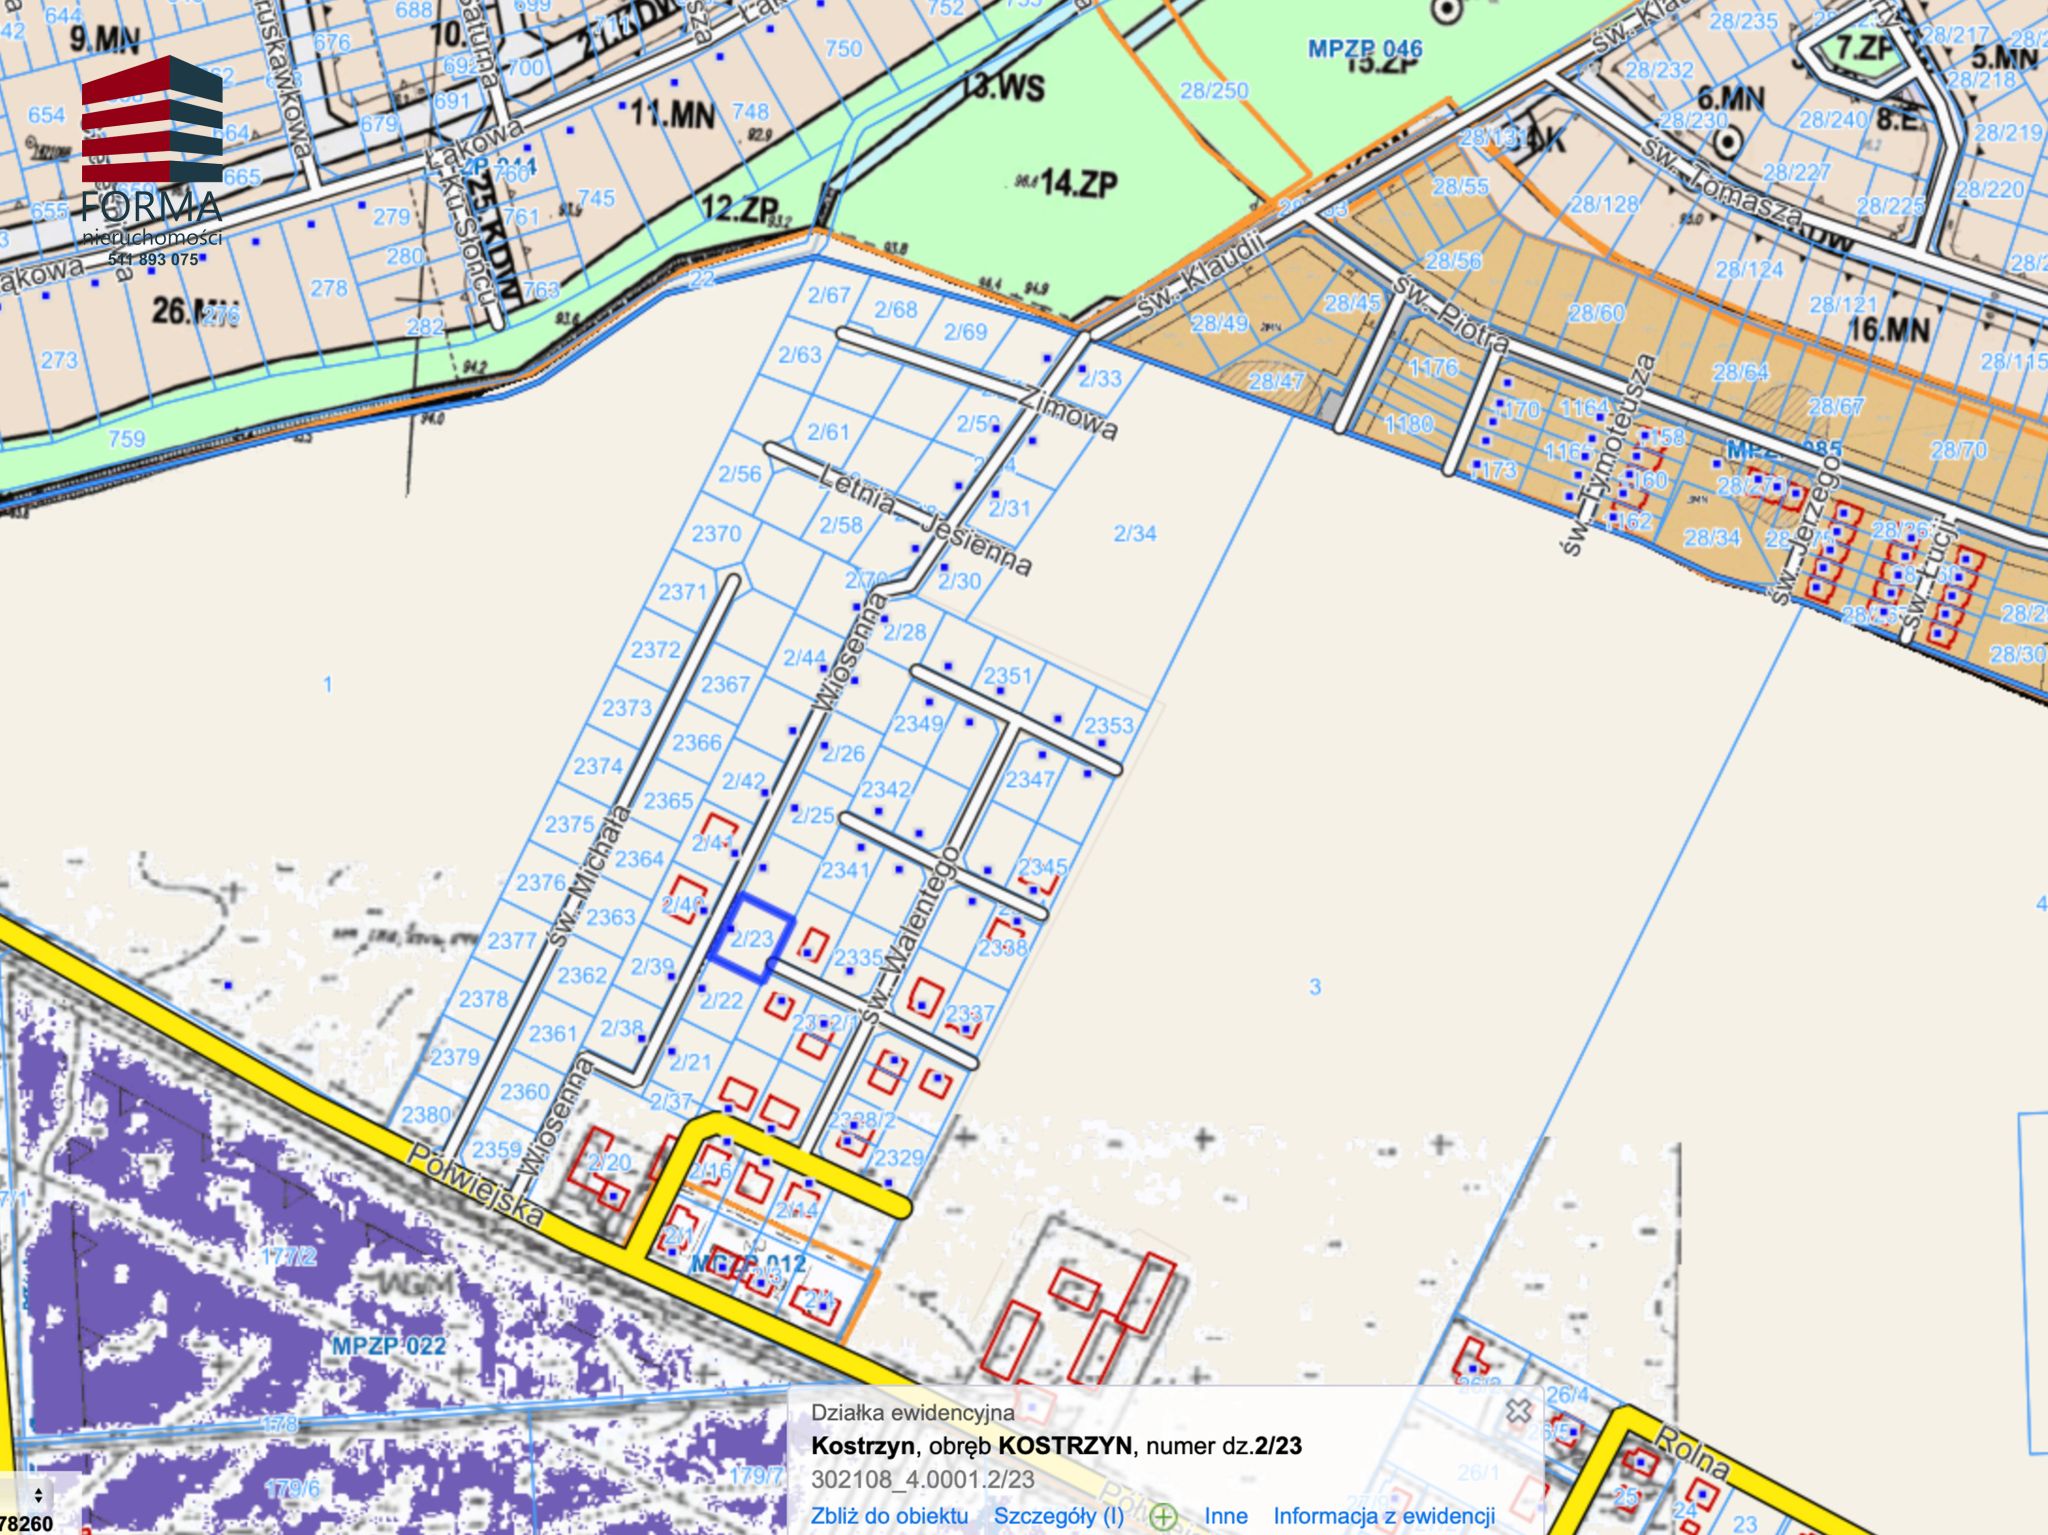This screenshot has width=2048, height=1535.
Task: Click the MPZP 046 plan label
Action: (1365, 48)
